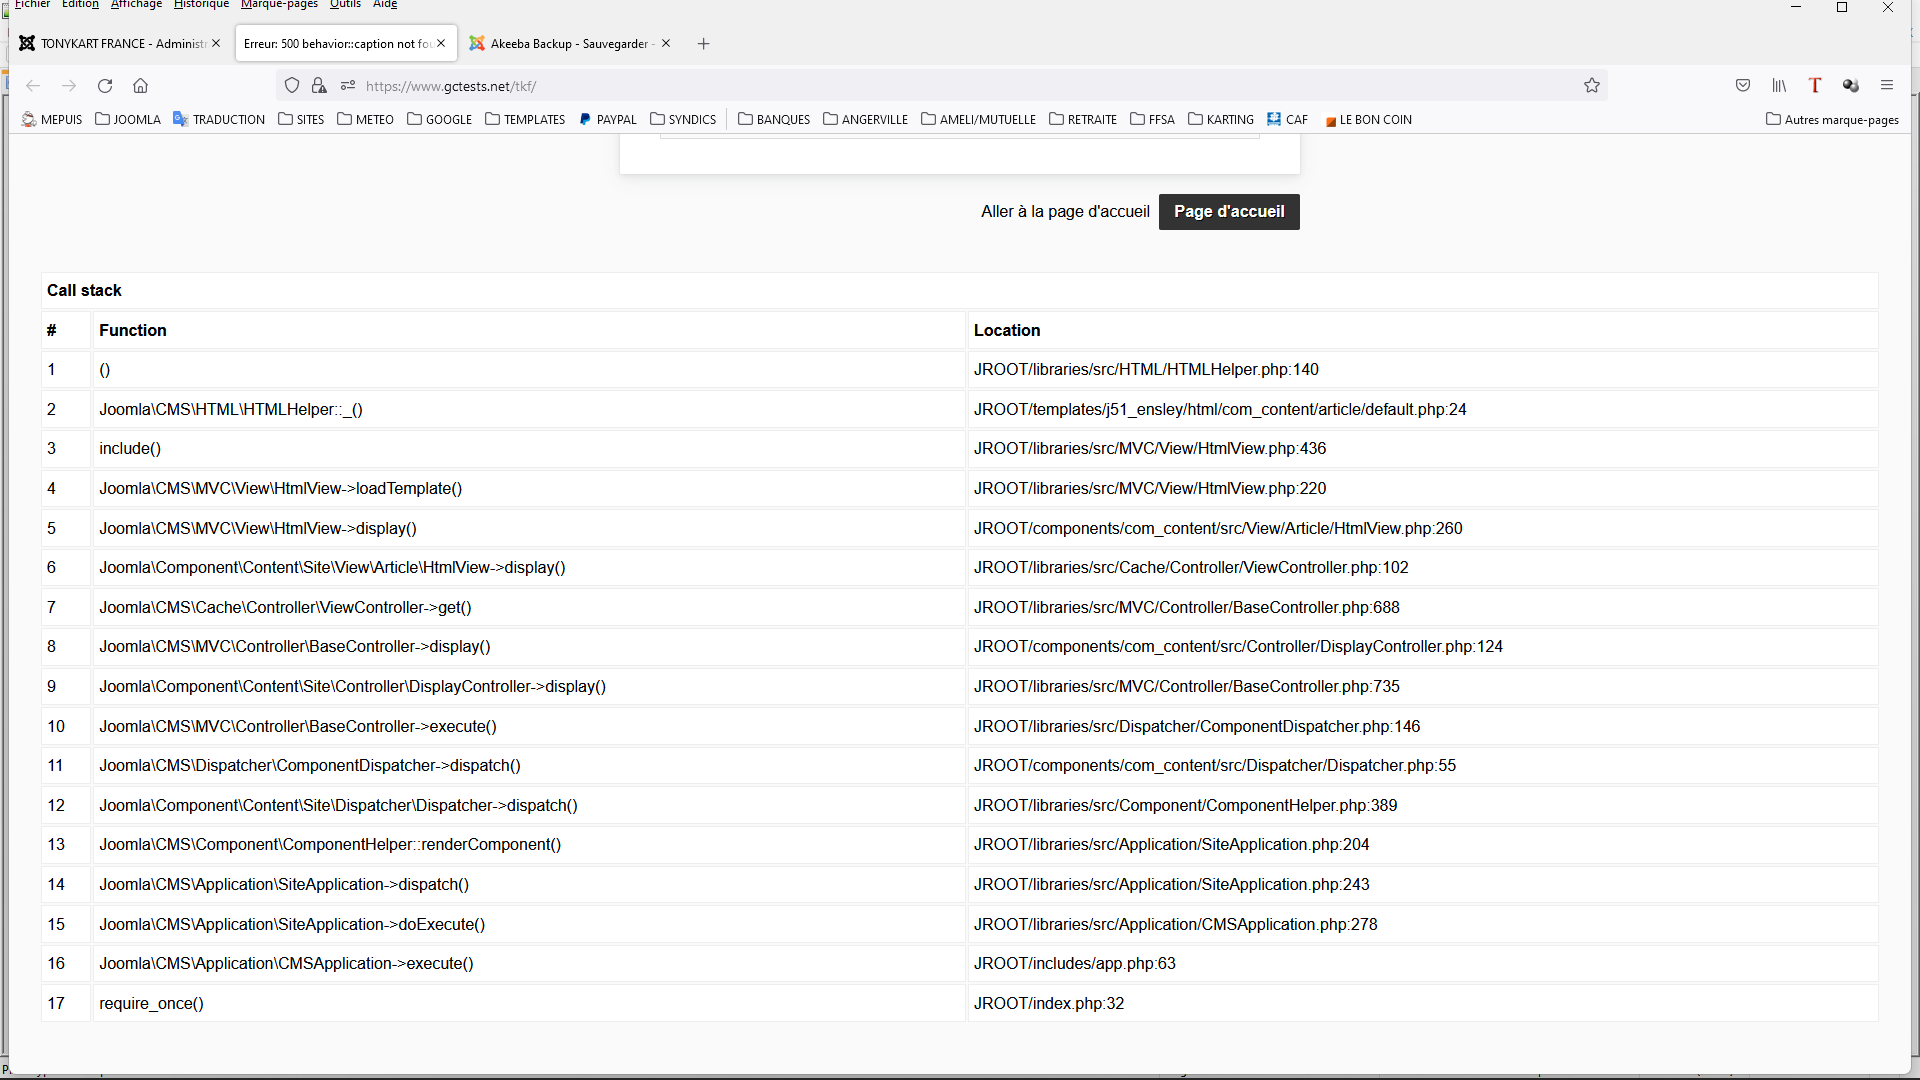Open the library bookshelf icon

tap(1779, 86)
